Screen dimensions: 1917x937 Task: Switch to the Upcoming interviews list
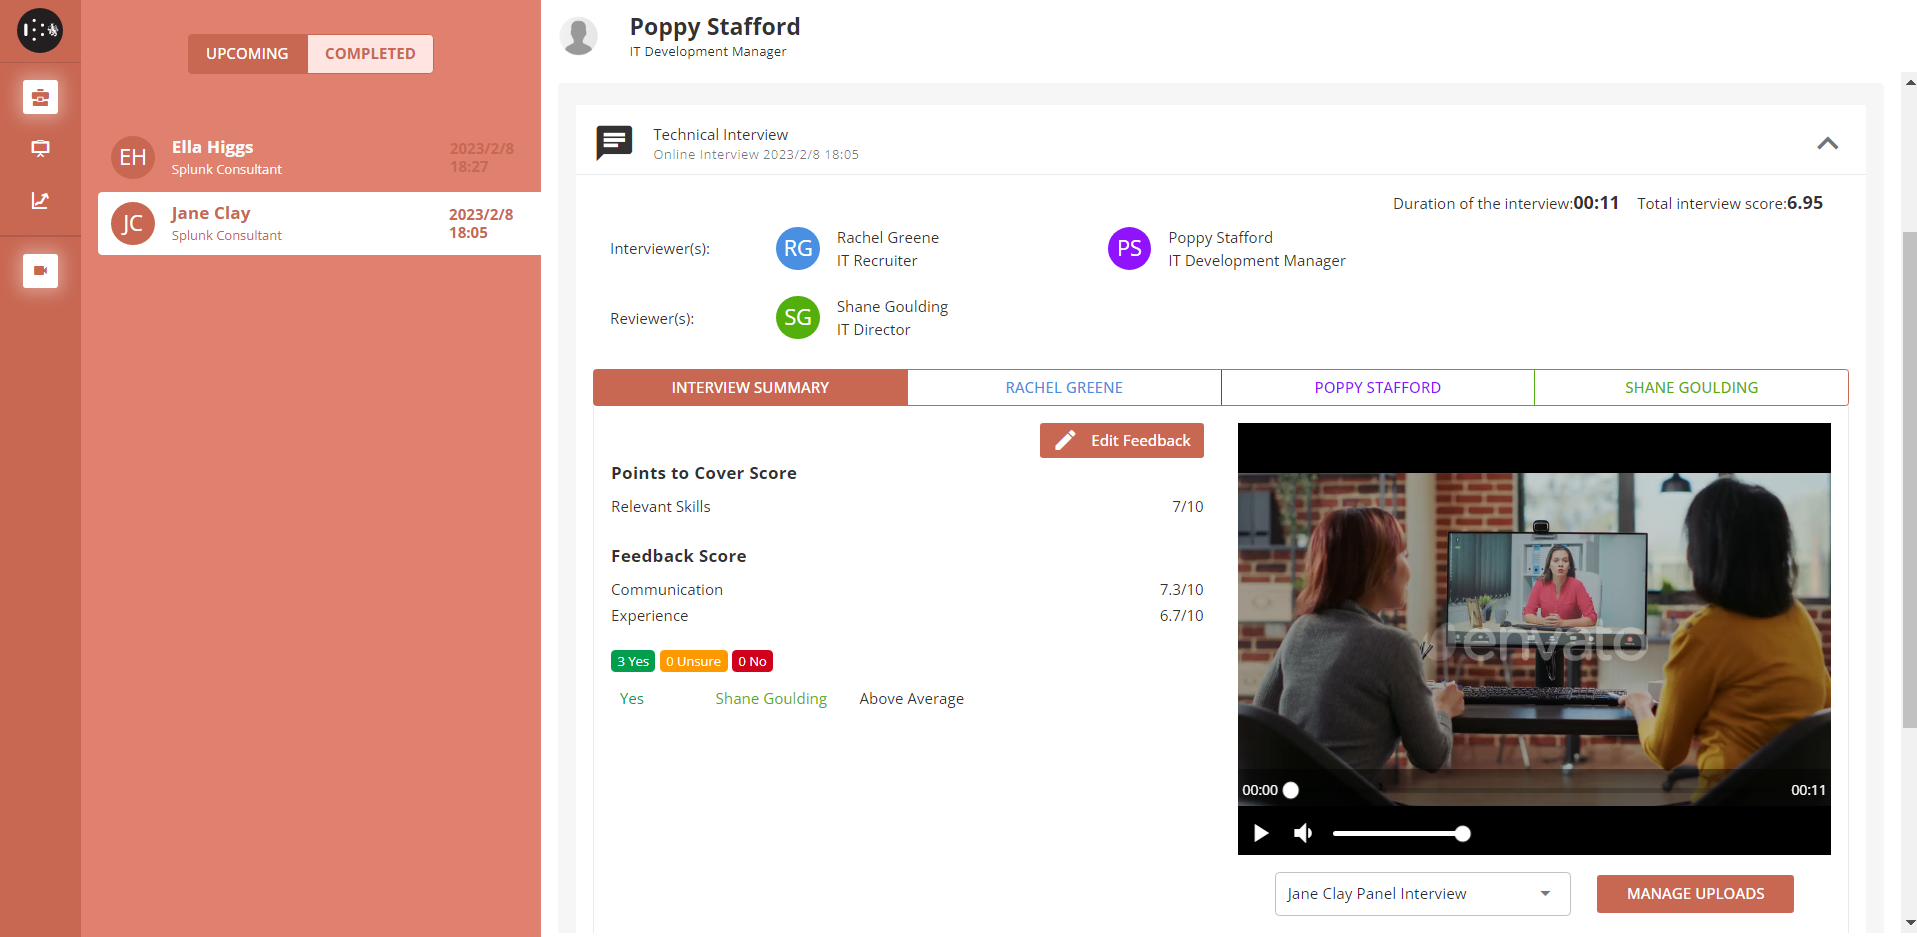point(247,54)
